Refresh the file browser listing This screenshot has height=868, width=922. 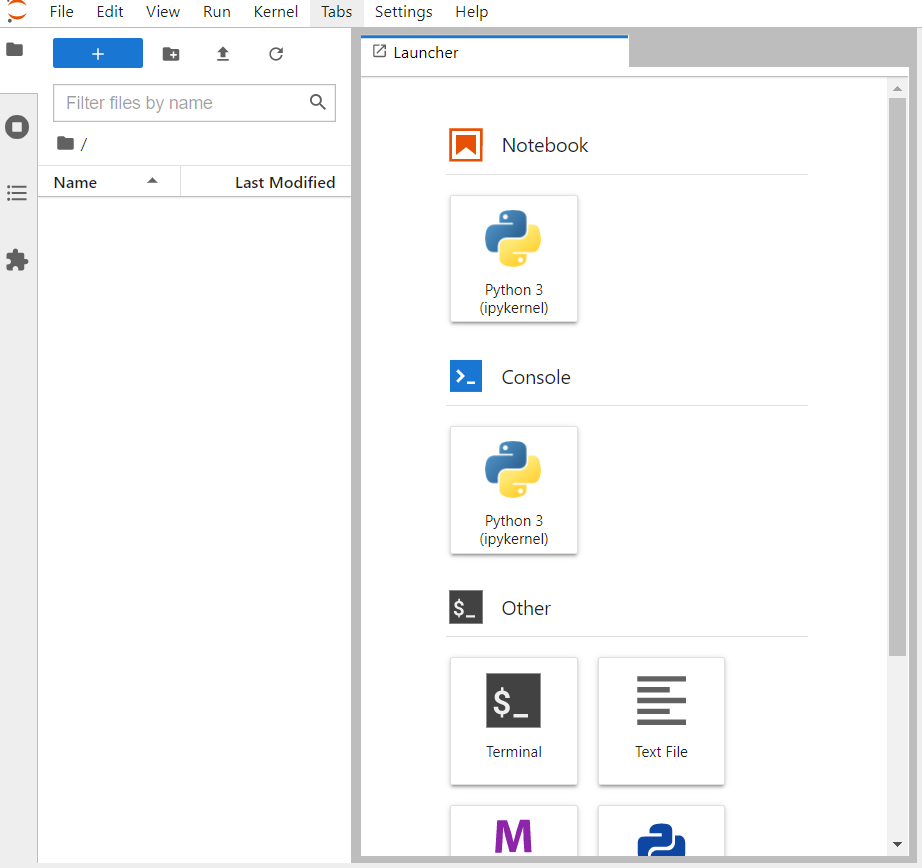[276, 54]
